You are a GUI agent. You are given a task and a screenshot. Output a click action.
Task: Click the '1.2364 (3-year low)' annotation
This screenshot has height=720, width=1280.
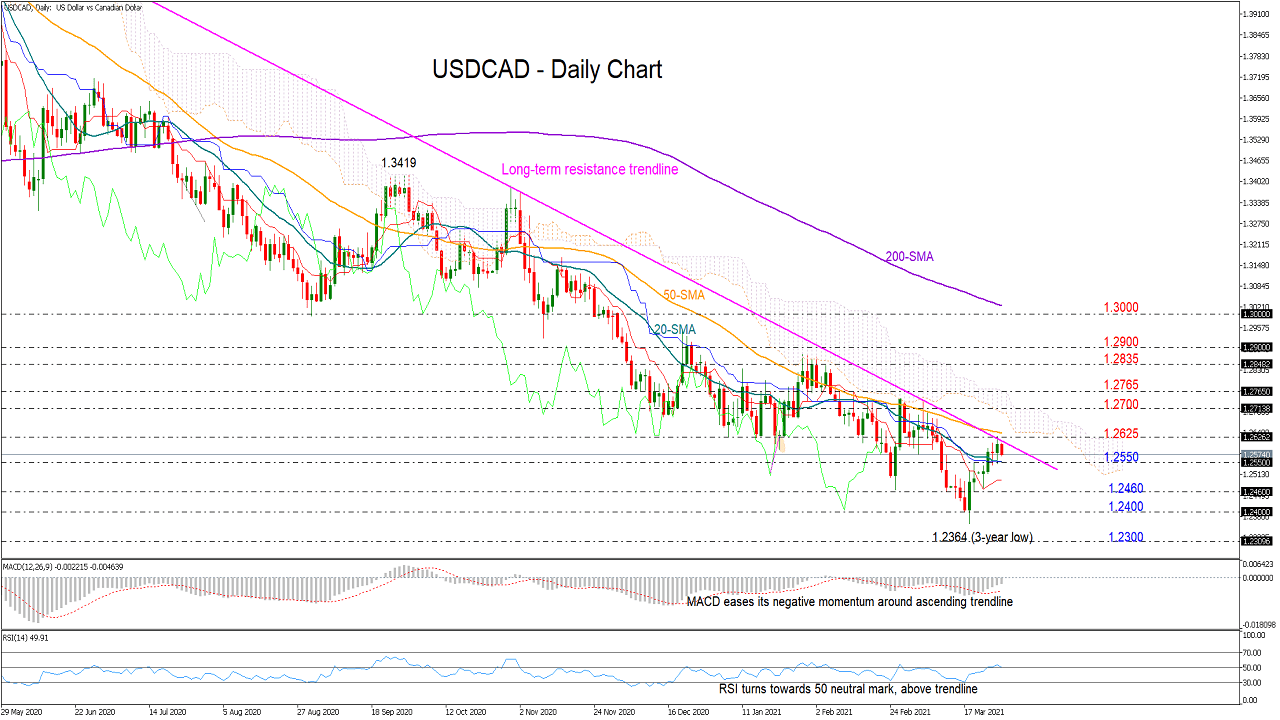click(x=981, y=537)
